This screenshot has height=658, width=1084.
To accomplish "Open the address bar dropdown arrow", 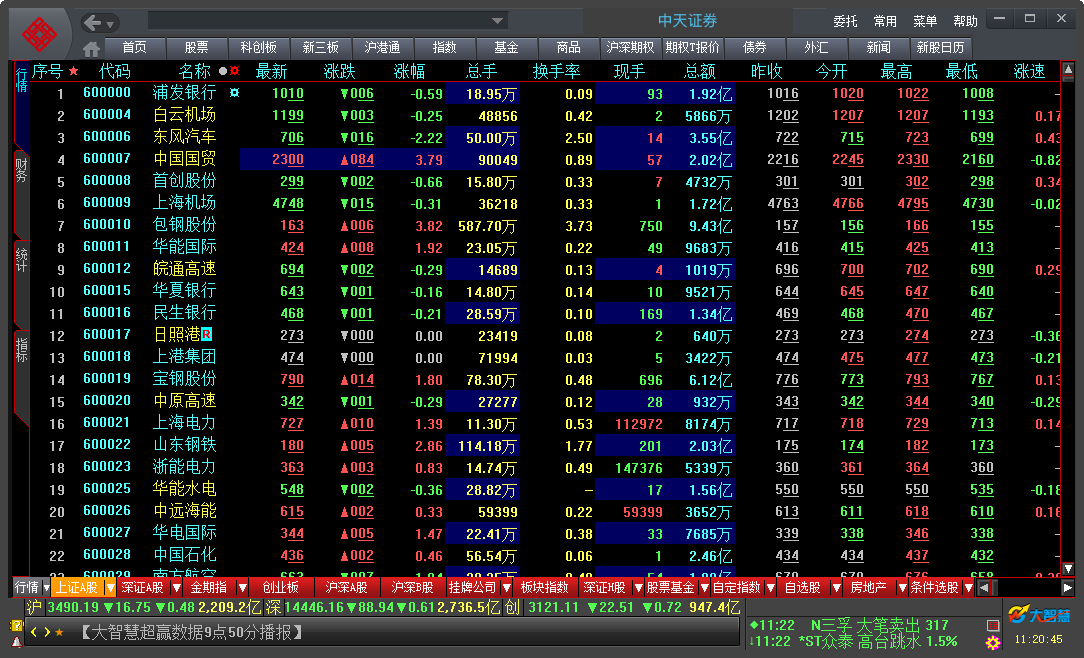I will (497, 21).
